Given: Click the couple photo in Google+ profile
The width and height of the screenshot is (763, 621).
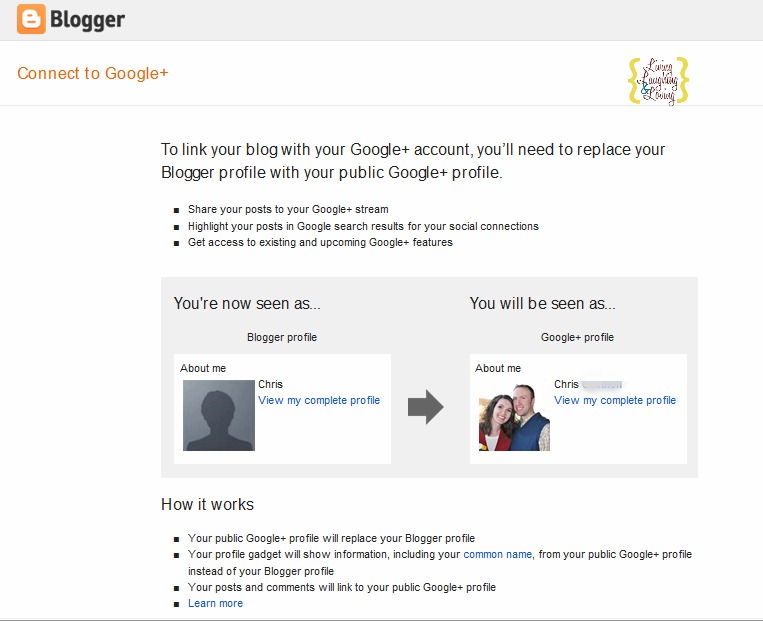Looking at the screenshot, I should tap(514, 417).
